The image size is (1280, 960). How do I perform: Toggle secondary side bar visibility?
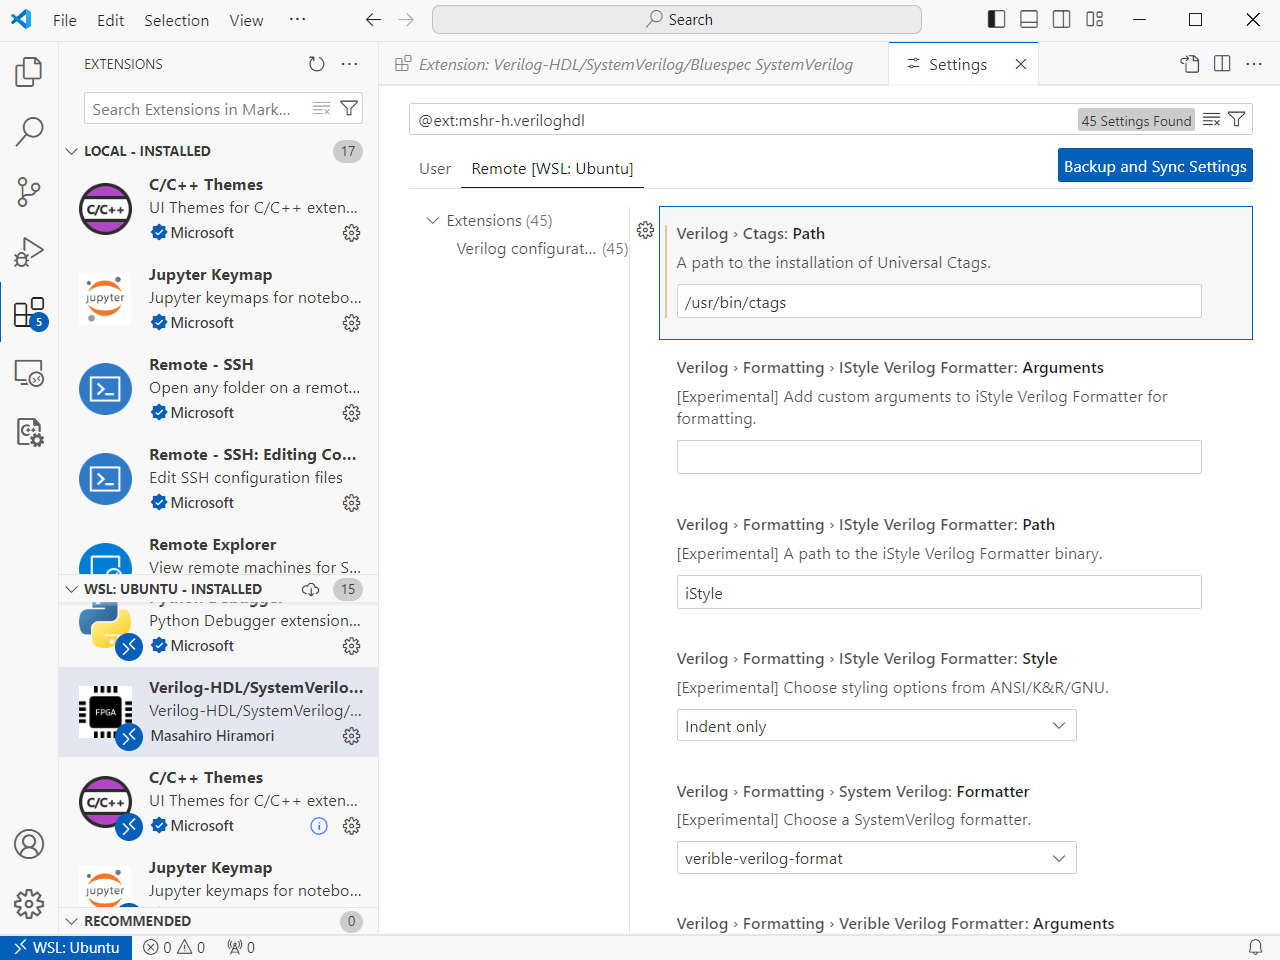point(1062,20)
